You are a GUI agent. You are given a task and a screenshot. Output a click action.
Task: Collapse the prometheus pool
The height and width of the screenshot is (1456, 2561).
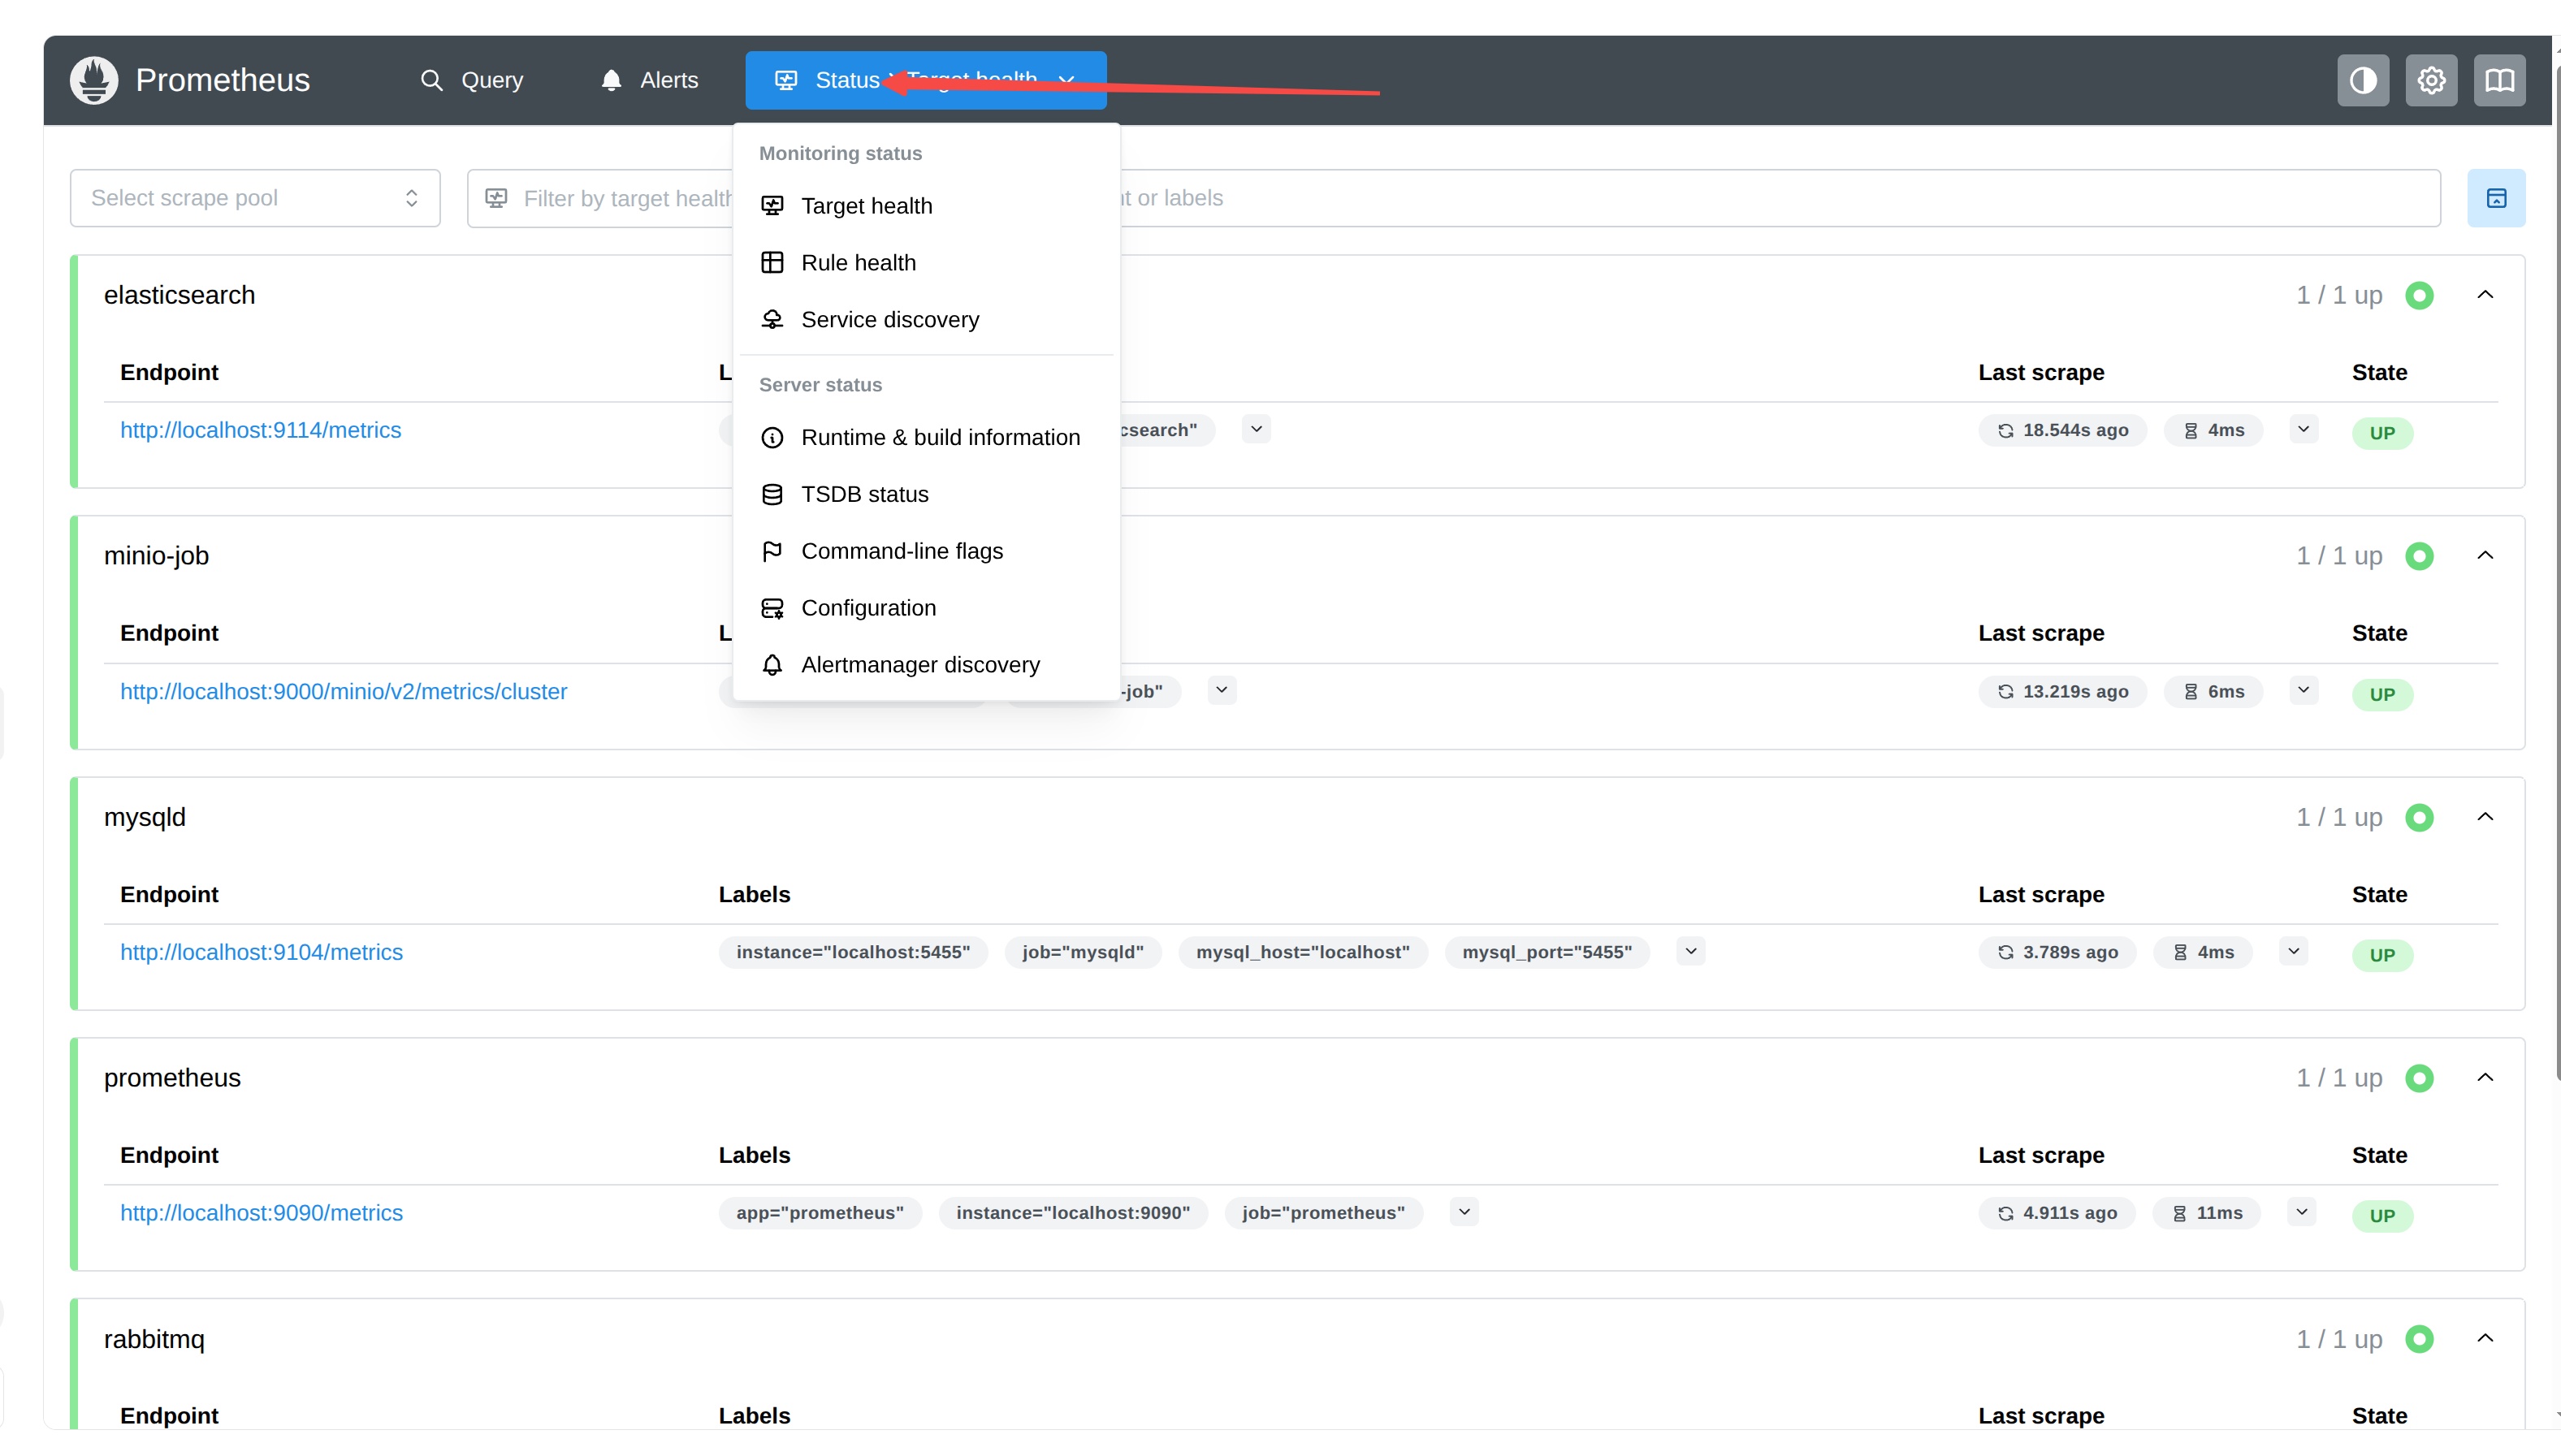point(2485,1078)
